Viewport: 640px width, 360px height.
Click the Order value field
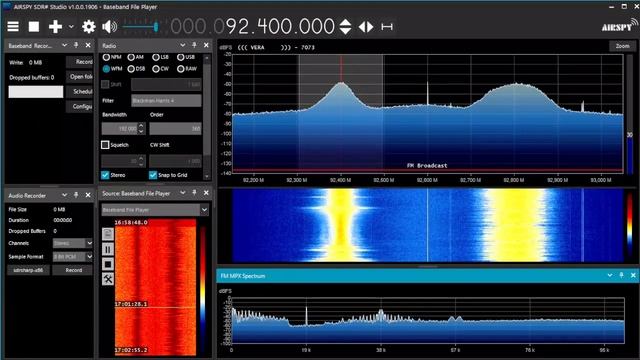(x=175, y=129)
